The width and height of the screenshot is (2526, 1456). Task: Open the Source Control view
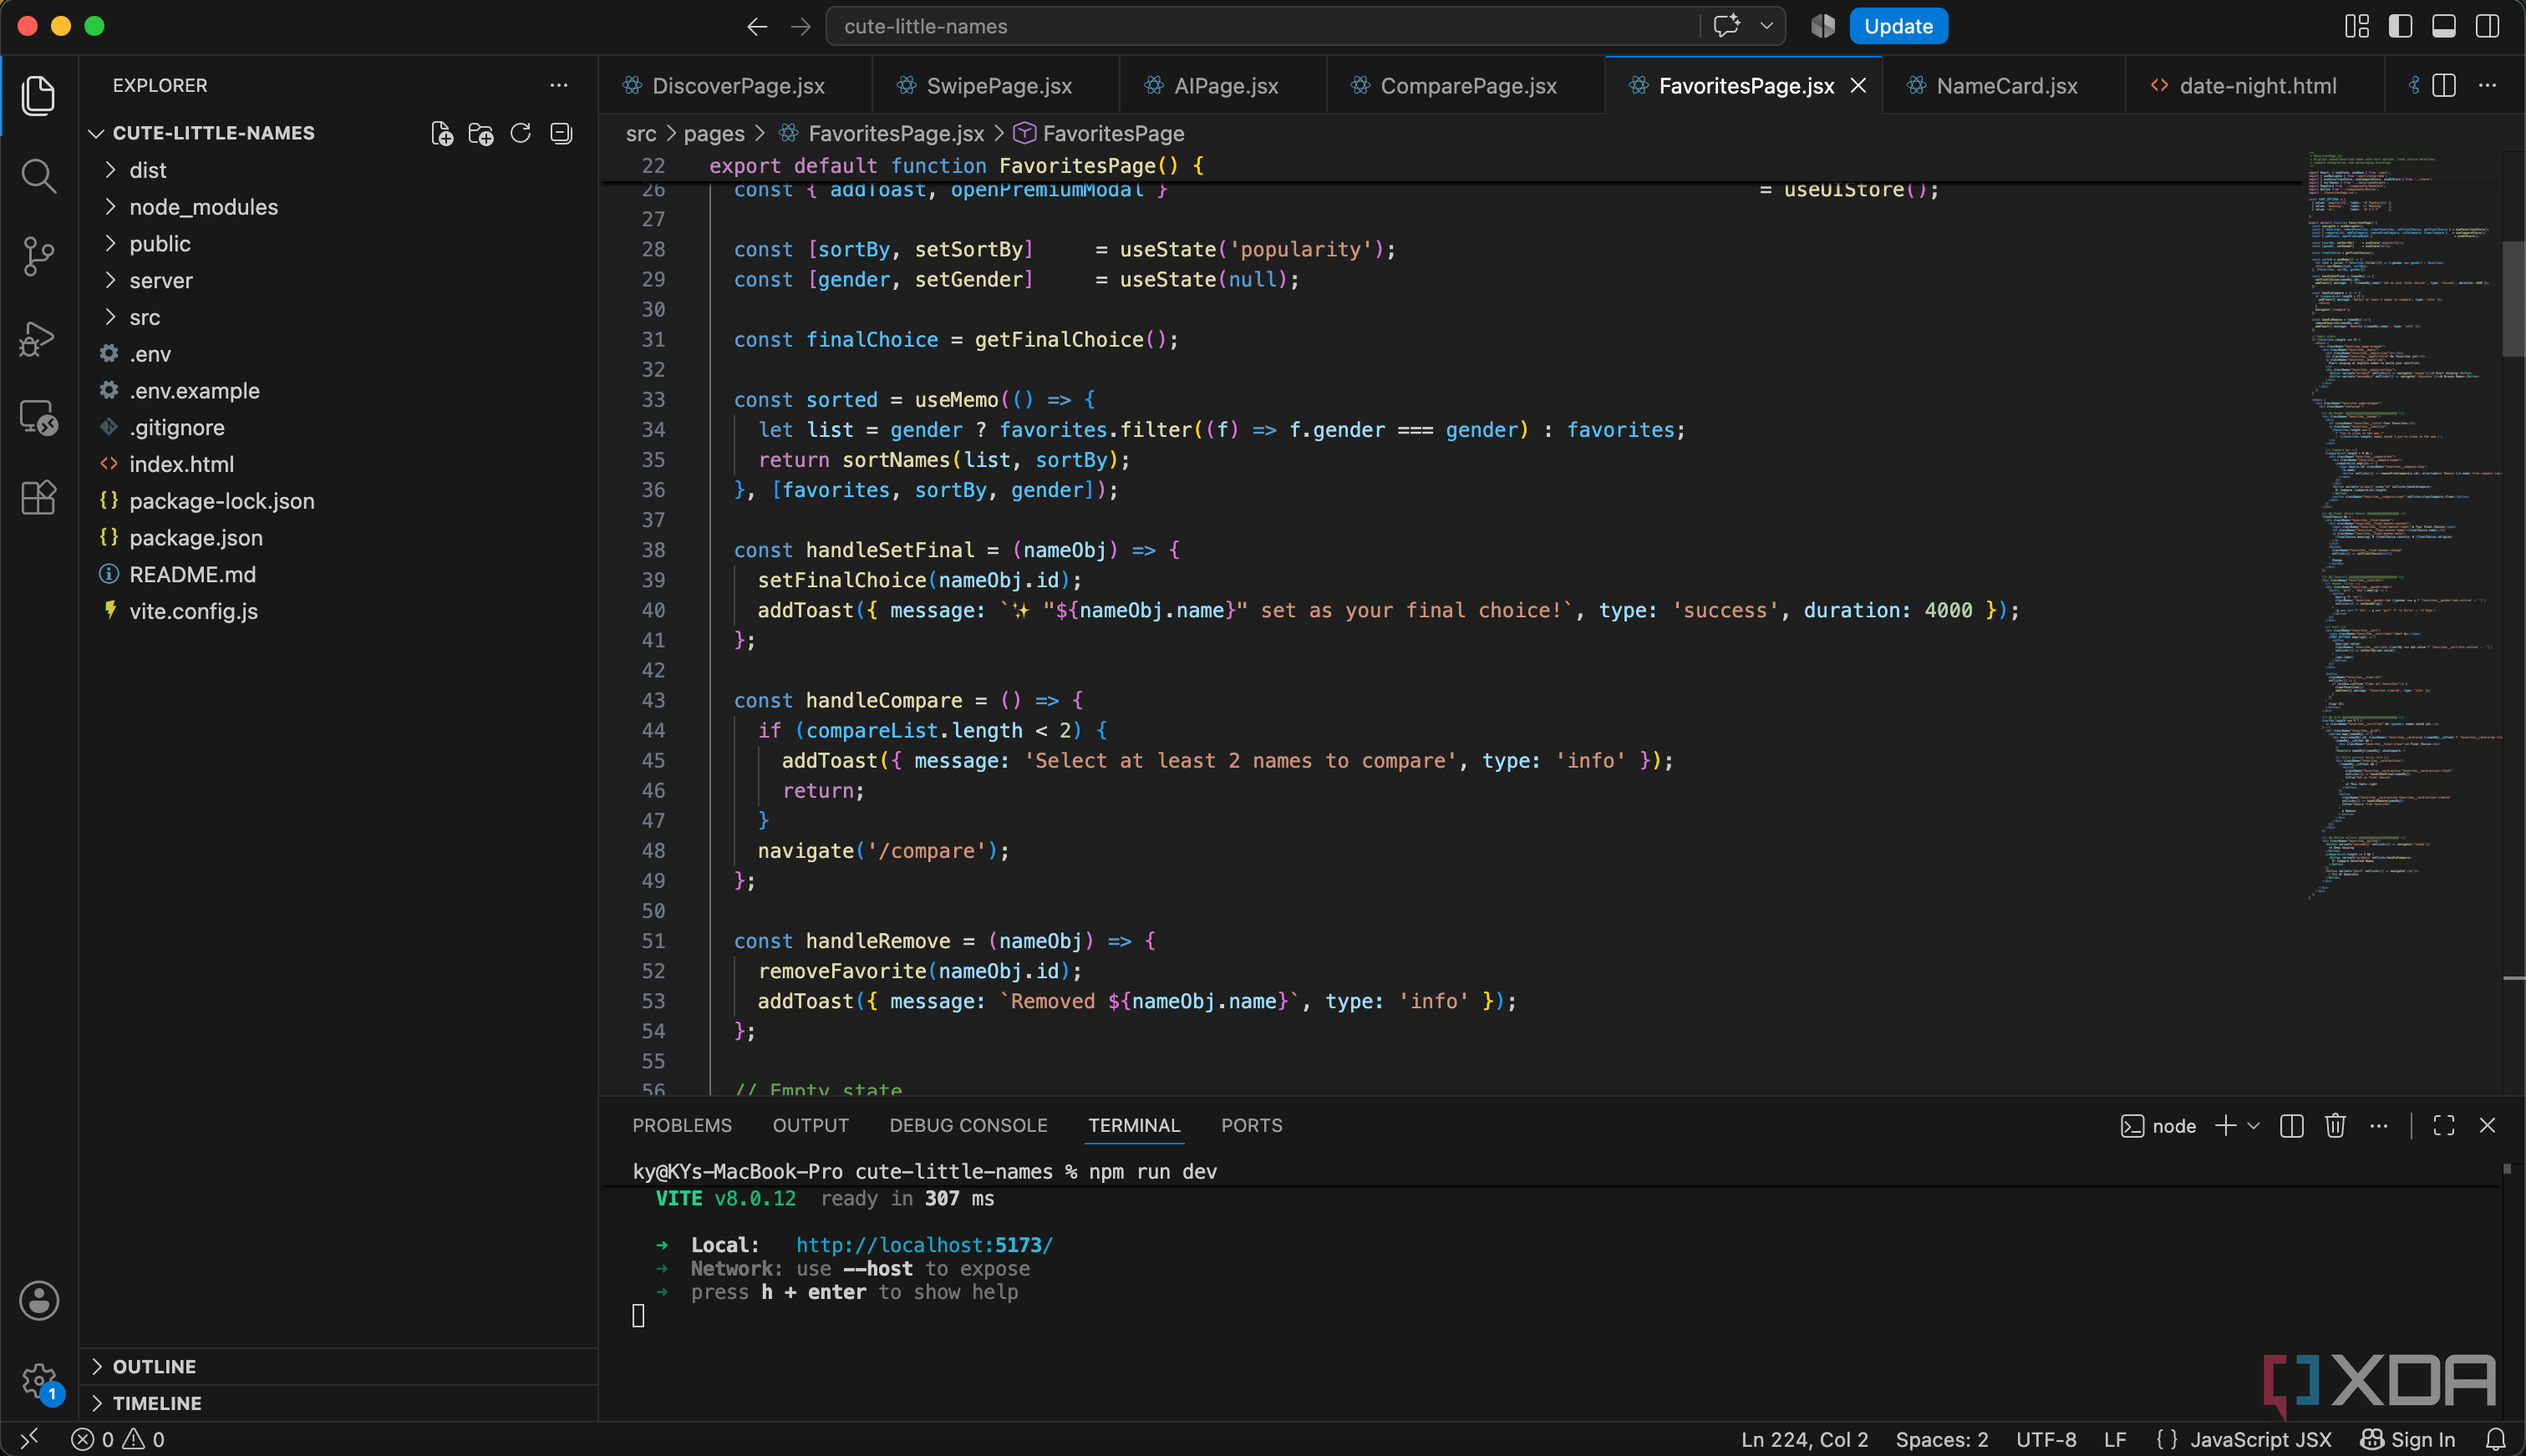[38, 257]
